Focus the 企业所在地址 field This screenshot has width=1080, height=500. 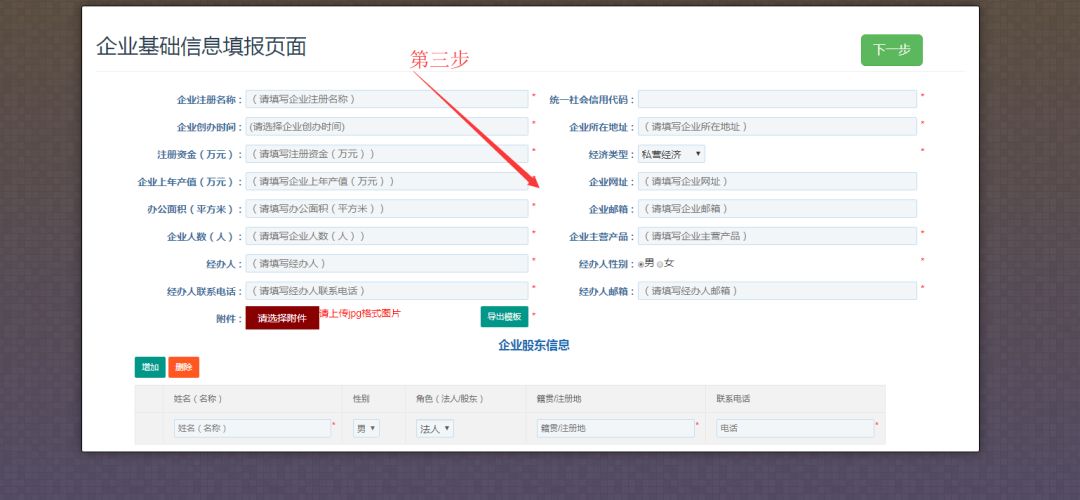(x=777, y=127)
